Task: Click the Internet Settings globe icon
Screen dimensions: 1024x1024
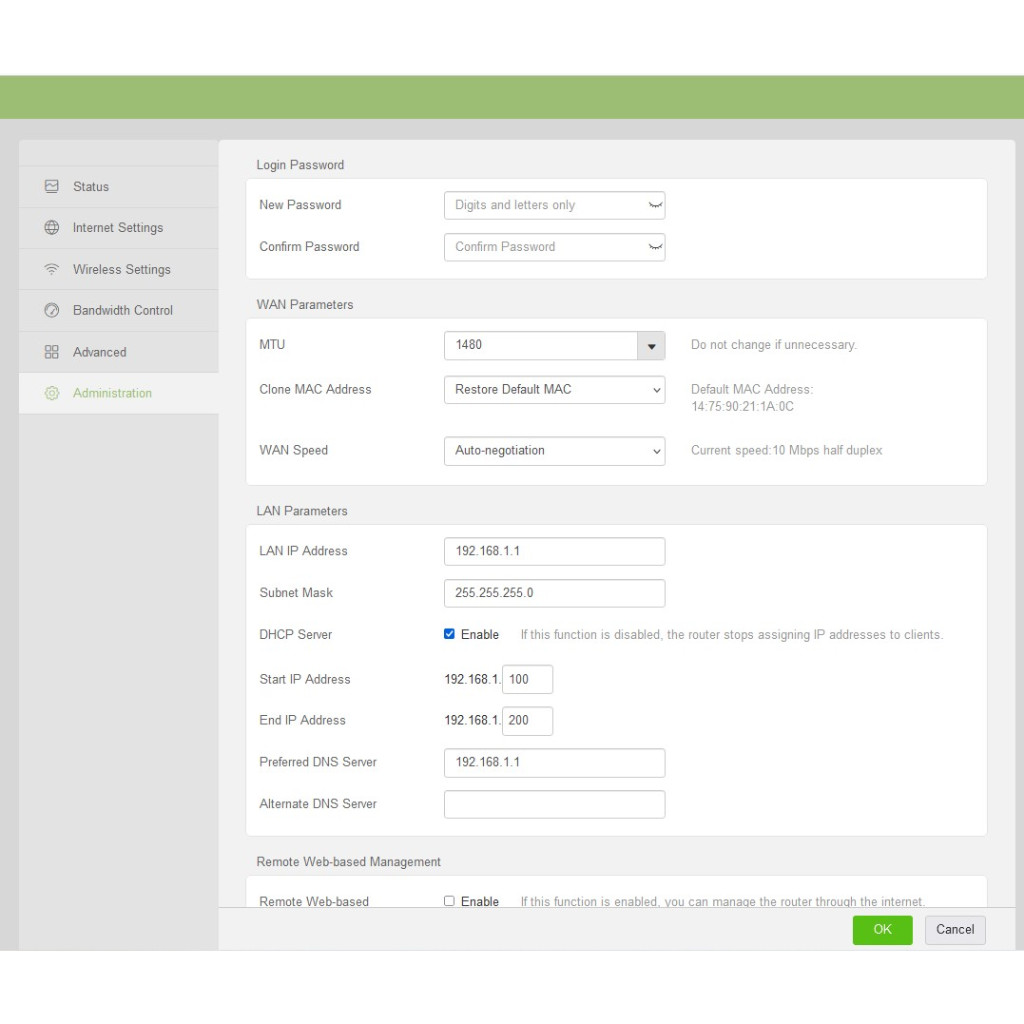Action: (x=52, y=228)
